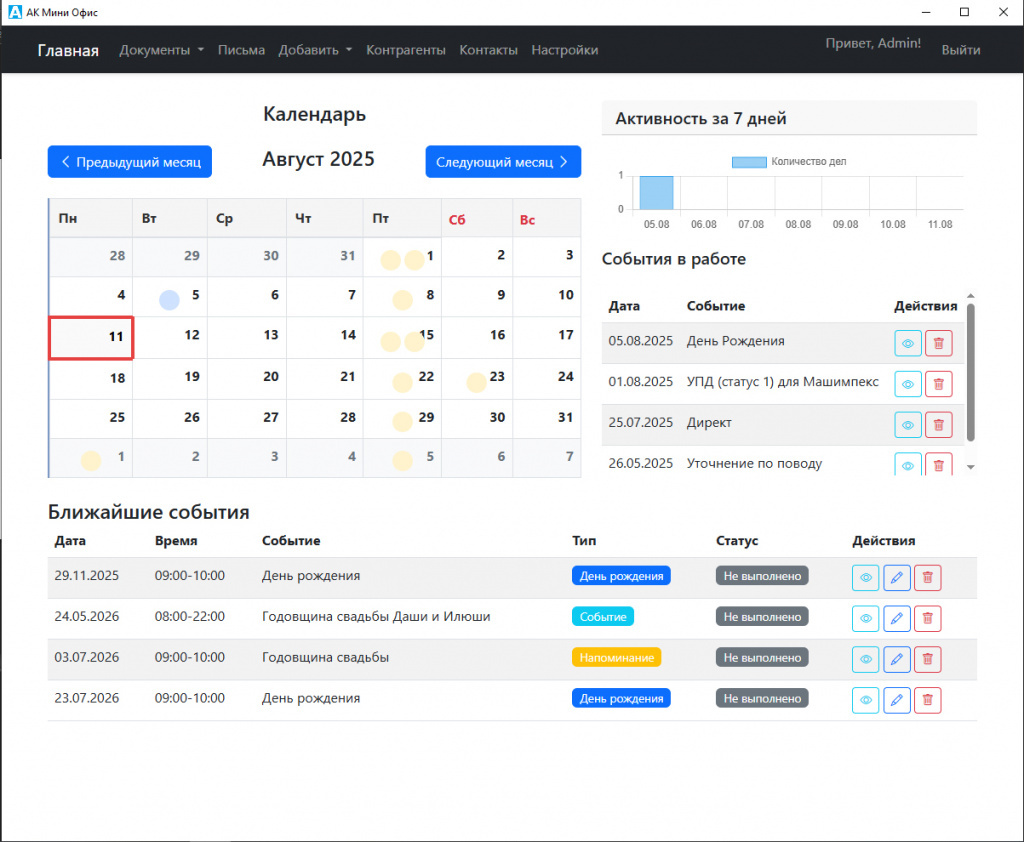This screenshot has height=842, width=1024.
Task: Log out with Выйти
Action: click(961, 50)
